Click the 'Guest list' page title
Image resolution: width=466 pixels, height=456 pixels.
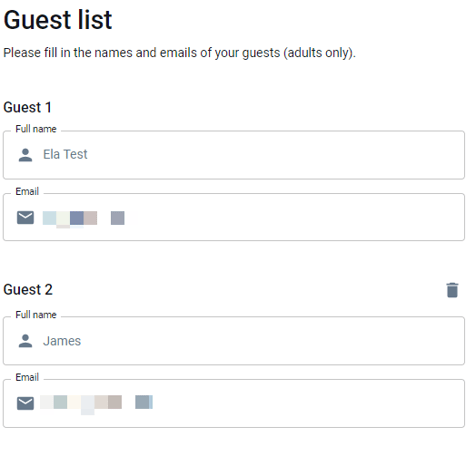pos(58,20)
